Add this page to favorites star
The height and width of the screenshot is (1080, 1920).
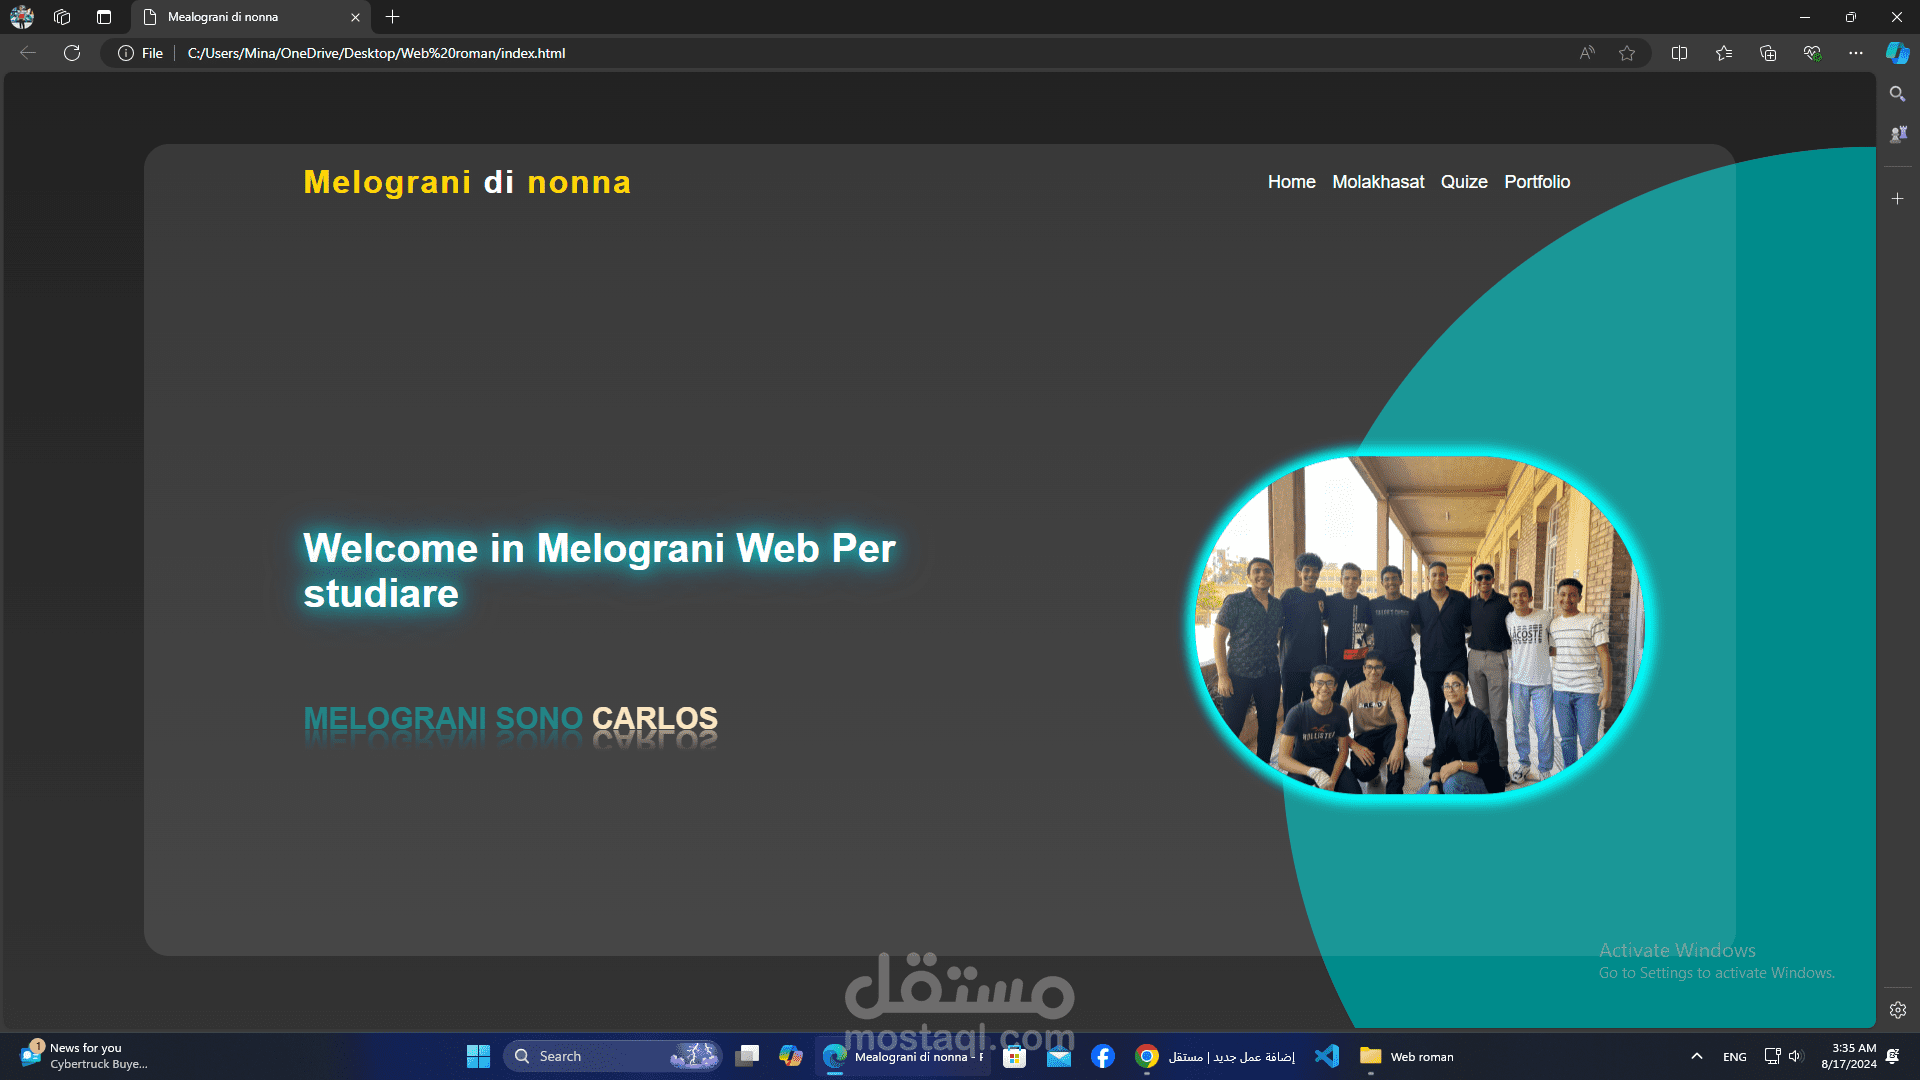coord(1627,53)
